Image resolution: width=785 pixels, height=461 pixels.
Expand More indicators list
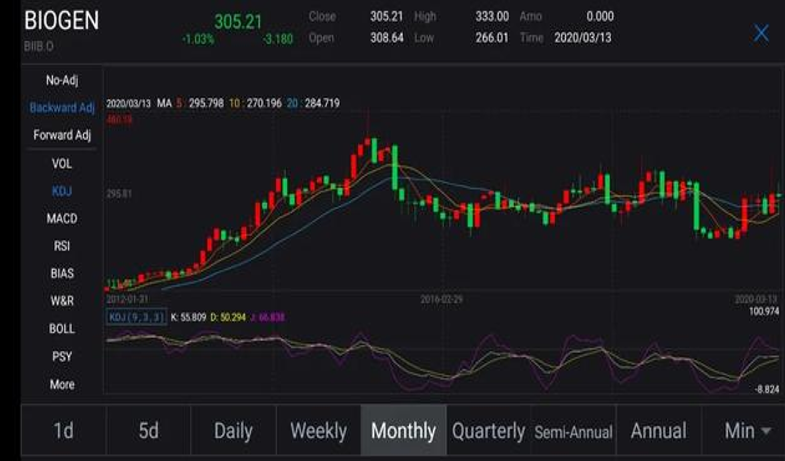[62, 384]
